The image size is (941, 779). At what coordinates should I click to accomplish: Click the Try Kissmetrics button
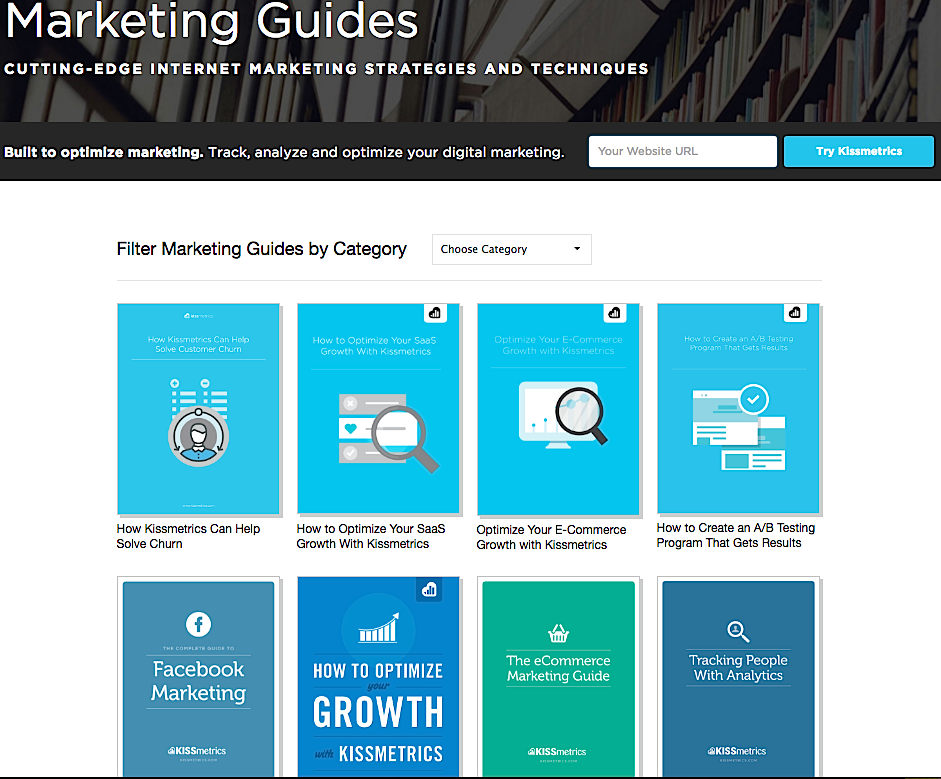[858, 151]
